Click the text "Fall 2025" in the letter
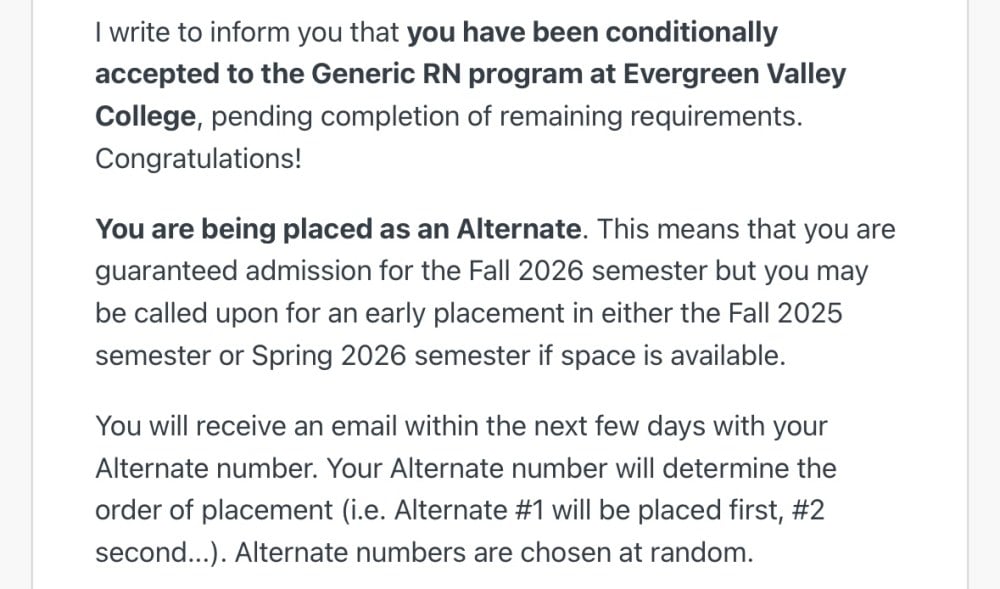The image size is (1000, 589). click(785, 313)
